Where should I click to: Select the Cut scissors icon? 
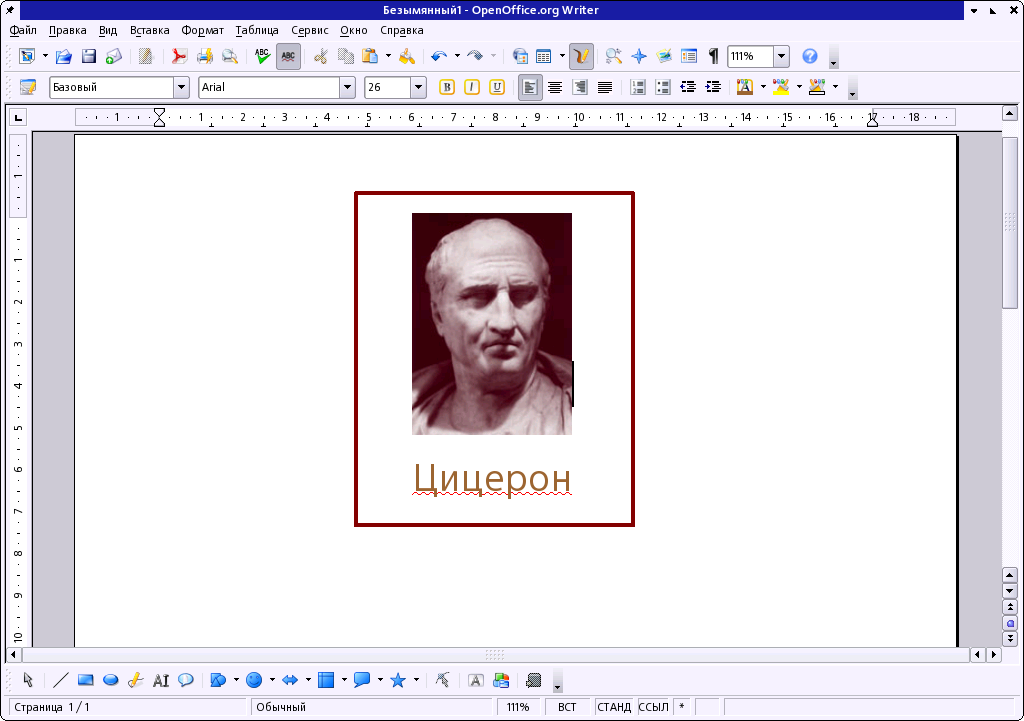320,56
